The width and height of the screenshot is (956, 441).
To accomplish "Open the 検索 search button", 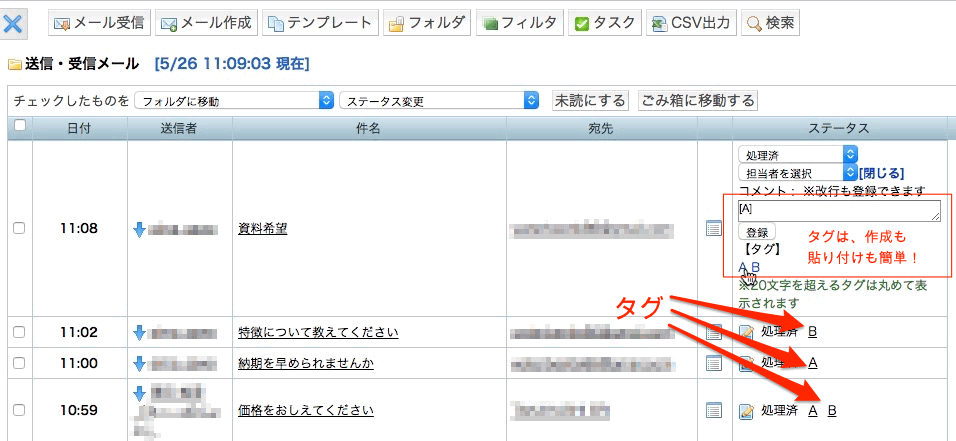I will point(771,23).
